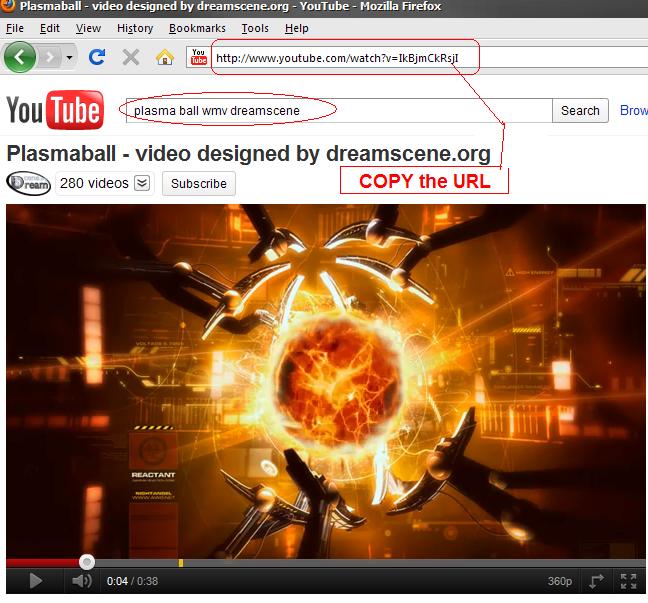
Task: Open the Tools menu
Action: pyautogui.click(x=255, y=28)
